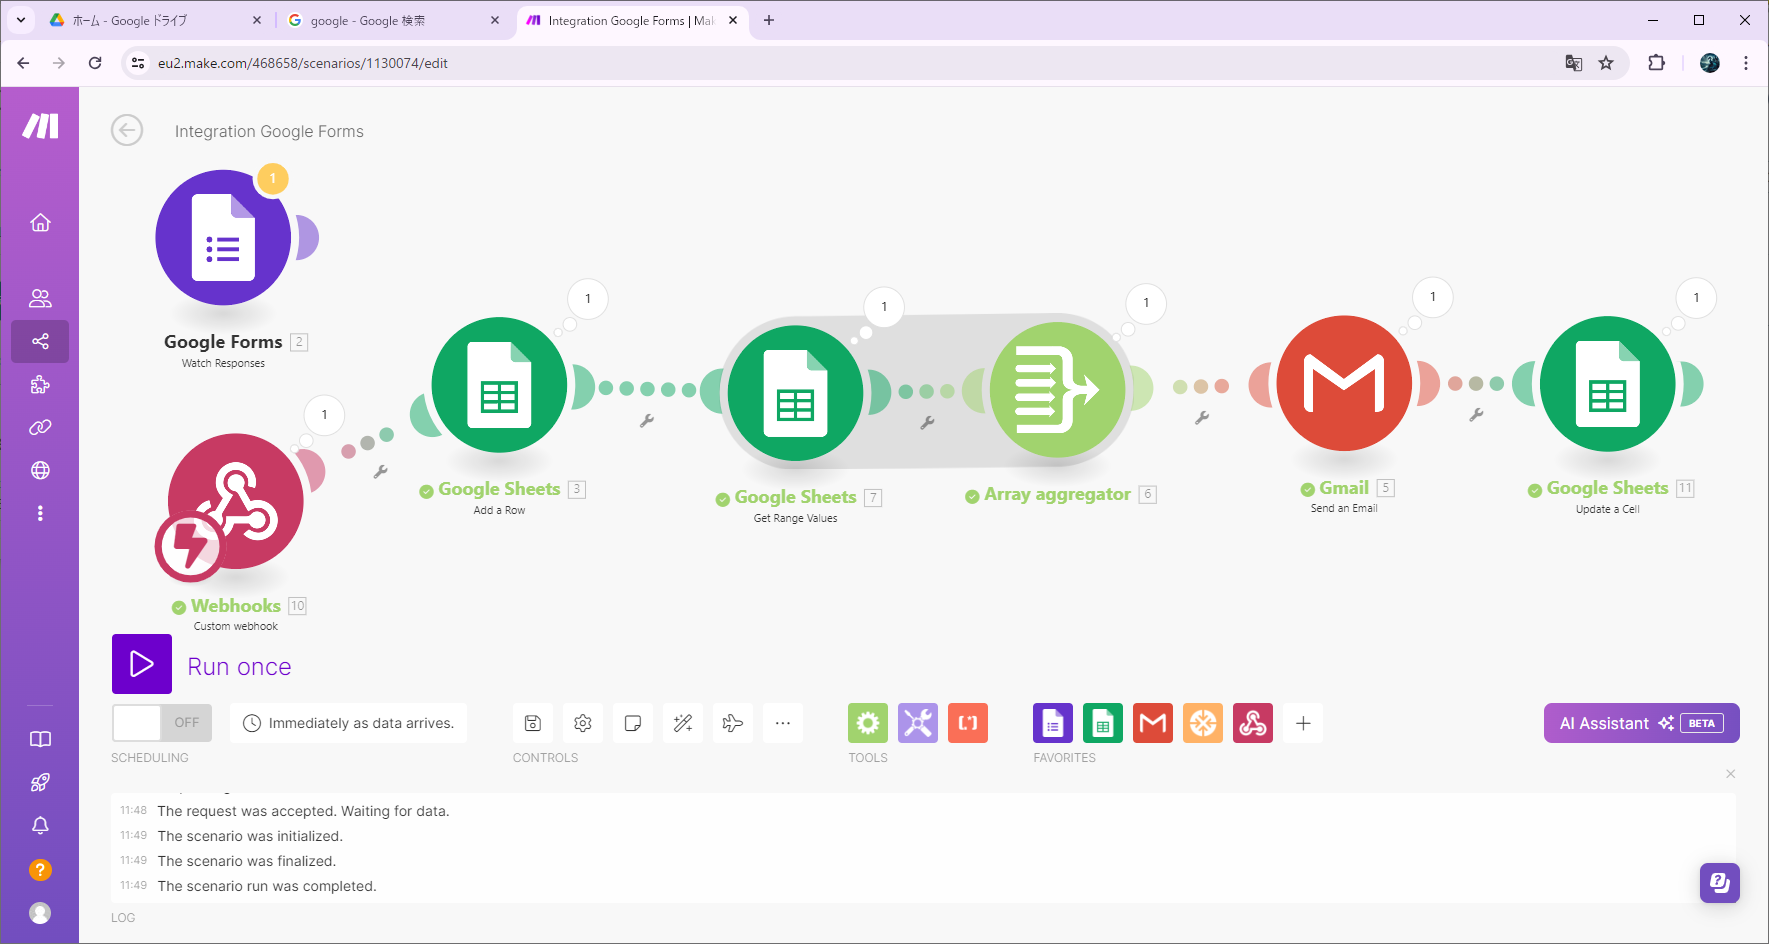Add Webhooks from Favorites

(x=1253, y=723)
